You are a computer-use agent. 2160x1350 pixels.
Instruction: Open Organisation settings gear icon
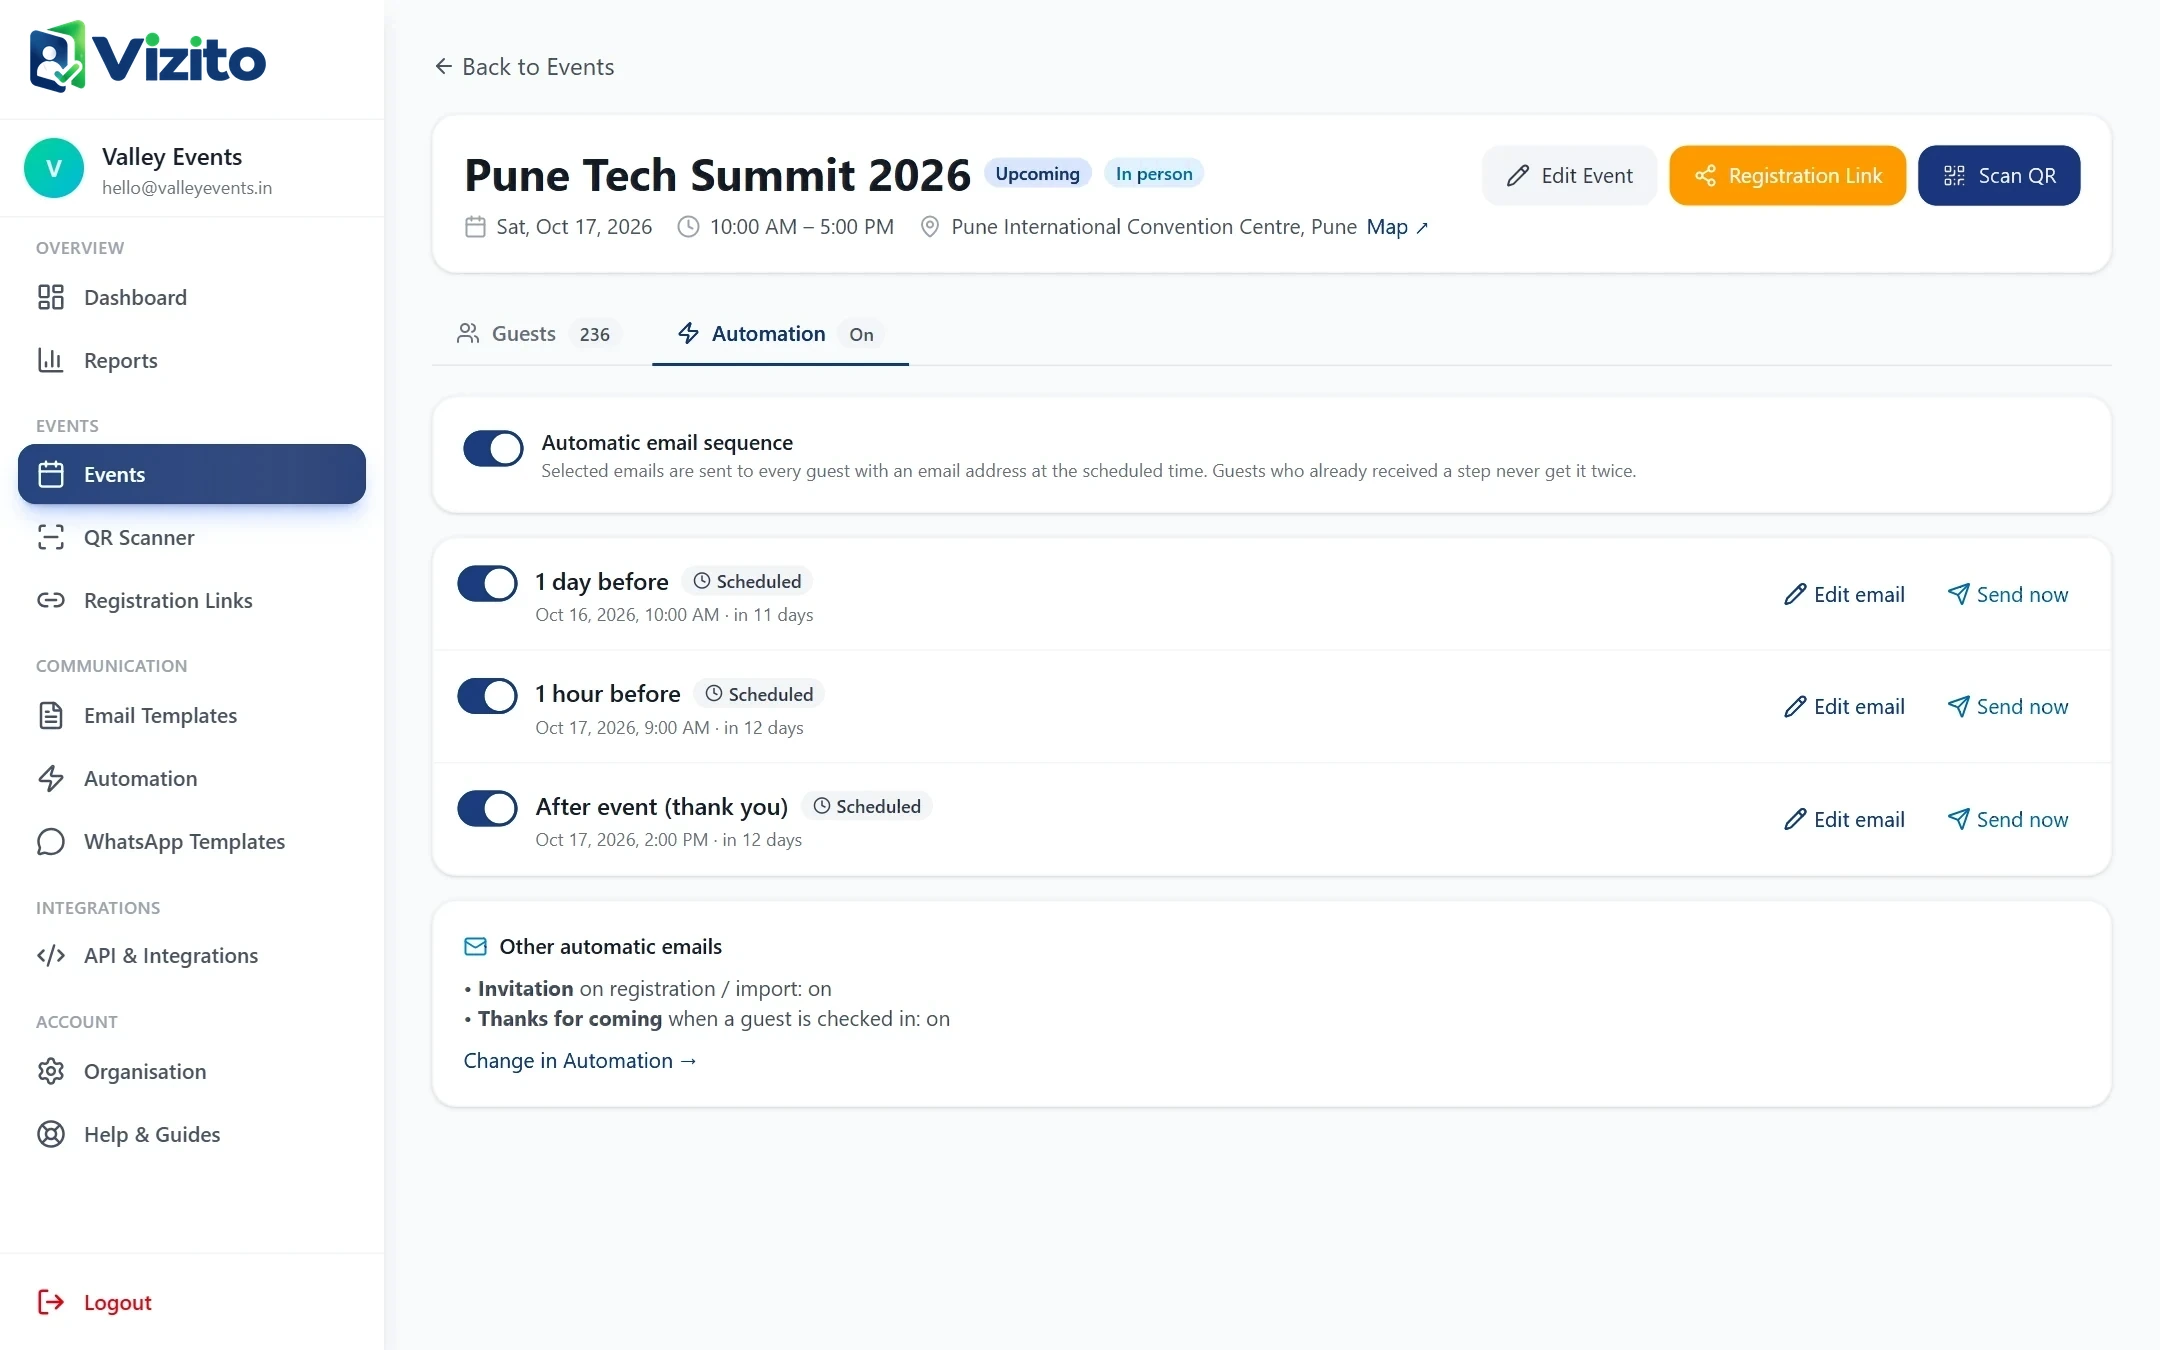pyautogui.click(x=51, y=1072)
